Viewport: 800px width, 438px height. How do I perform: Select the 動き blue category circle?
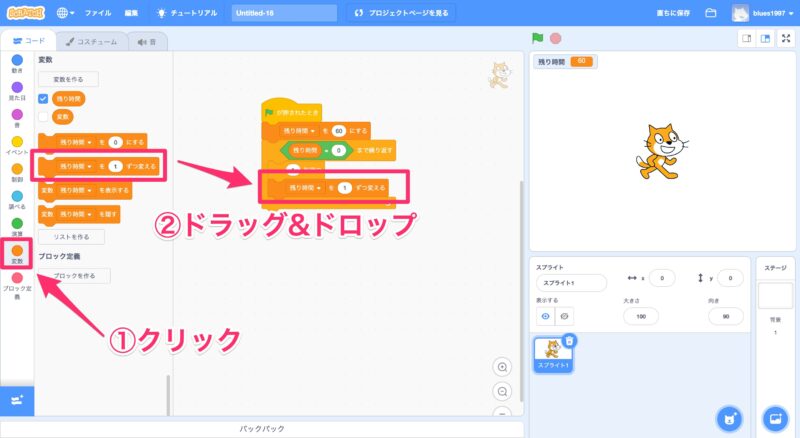pos(17,61)
